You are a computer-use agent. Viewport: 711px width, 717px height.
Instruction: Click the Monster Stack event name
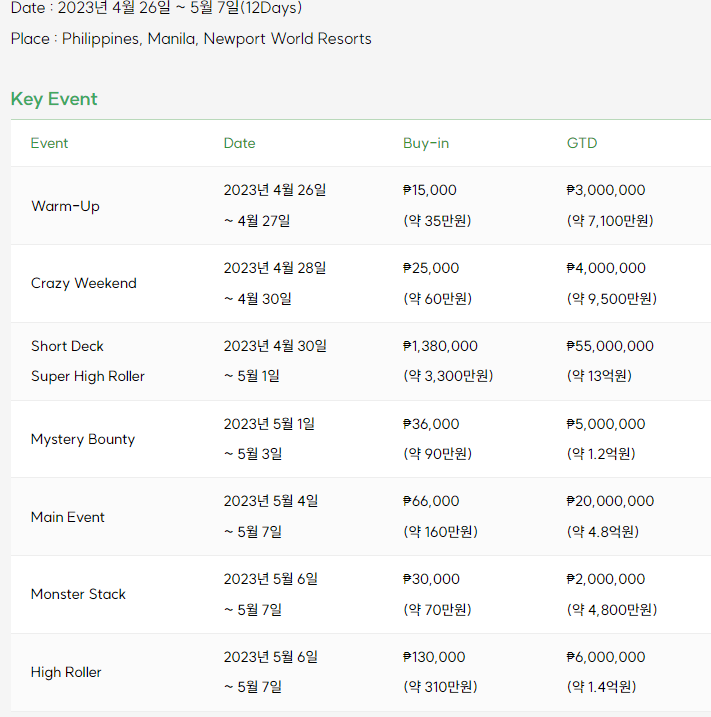(78, 594)
